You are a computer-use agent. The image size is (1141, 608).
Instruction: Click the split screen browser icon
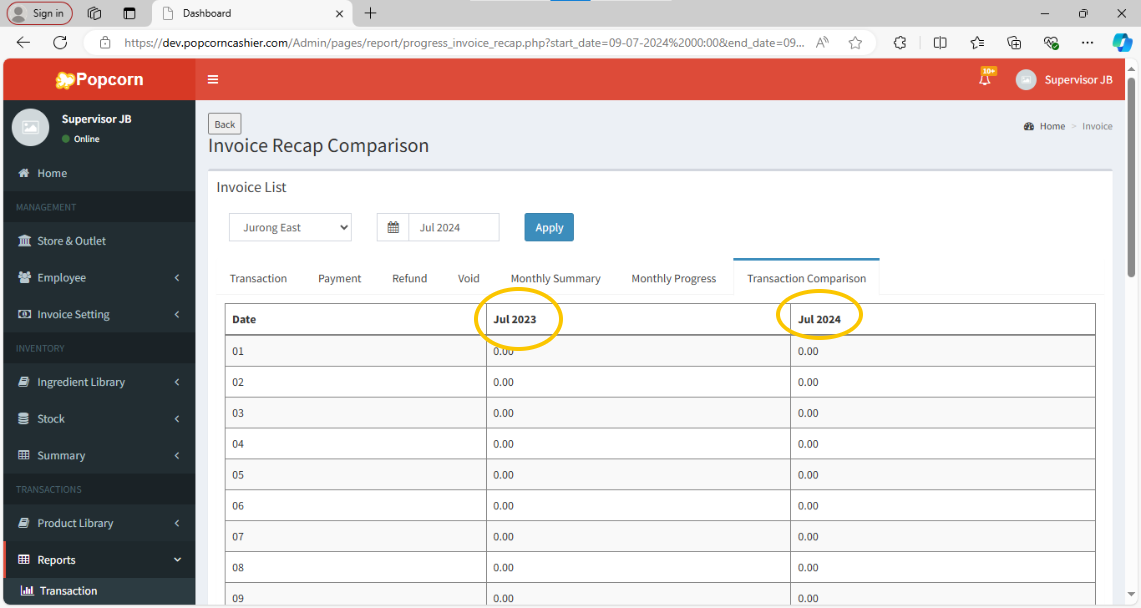tap(940, 43)
